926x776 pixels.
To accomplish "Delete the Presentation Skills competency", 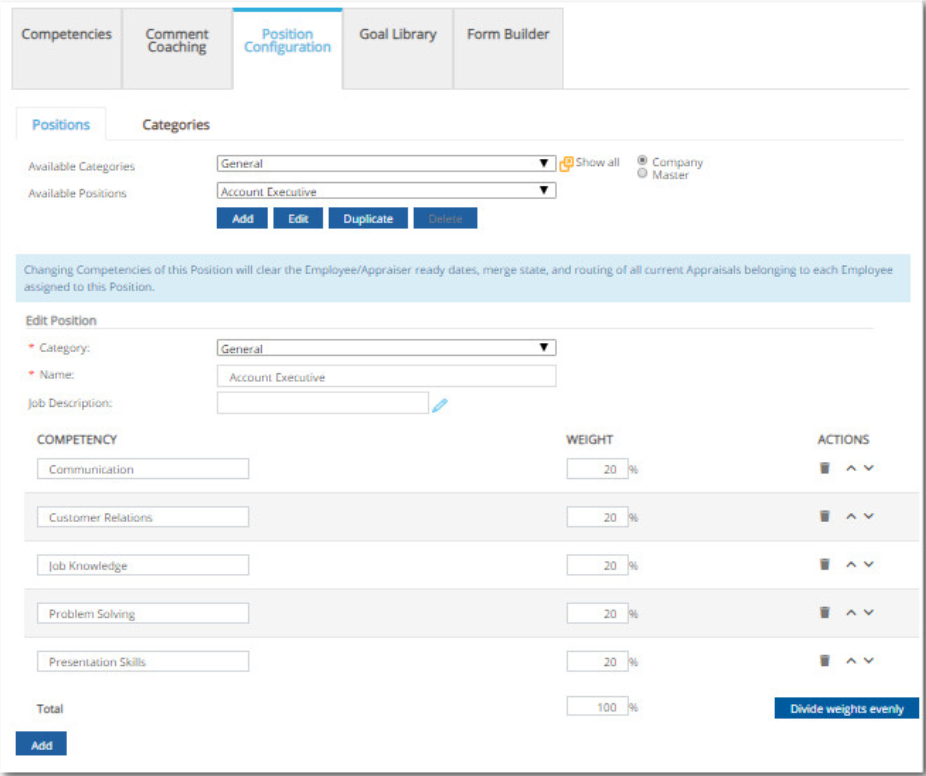I will coord(825,660).
